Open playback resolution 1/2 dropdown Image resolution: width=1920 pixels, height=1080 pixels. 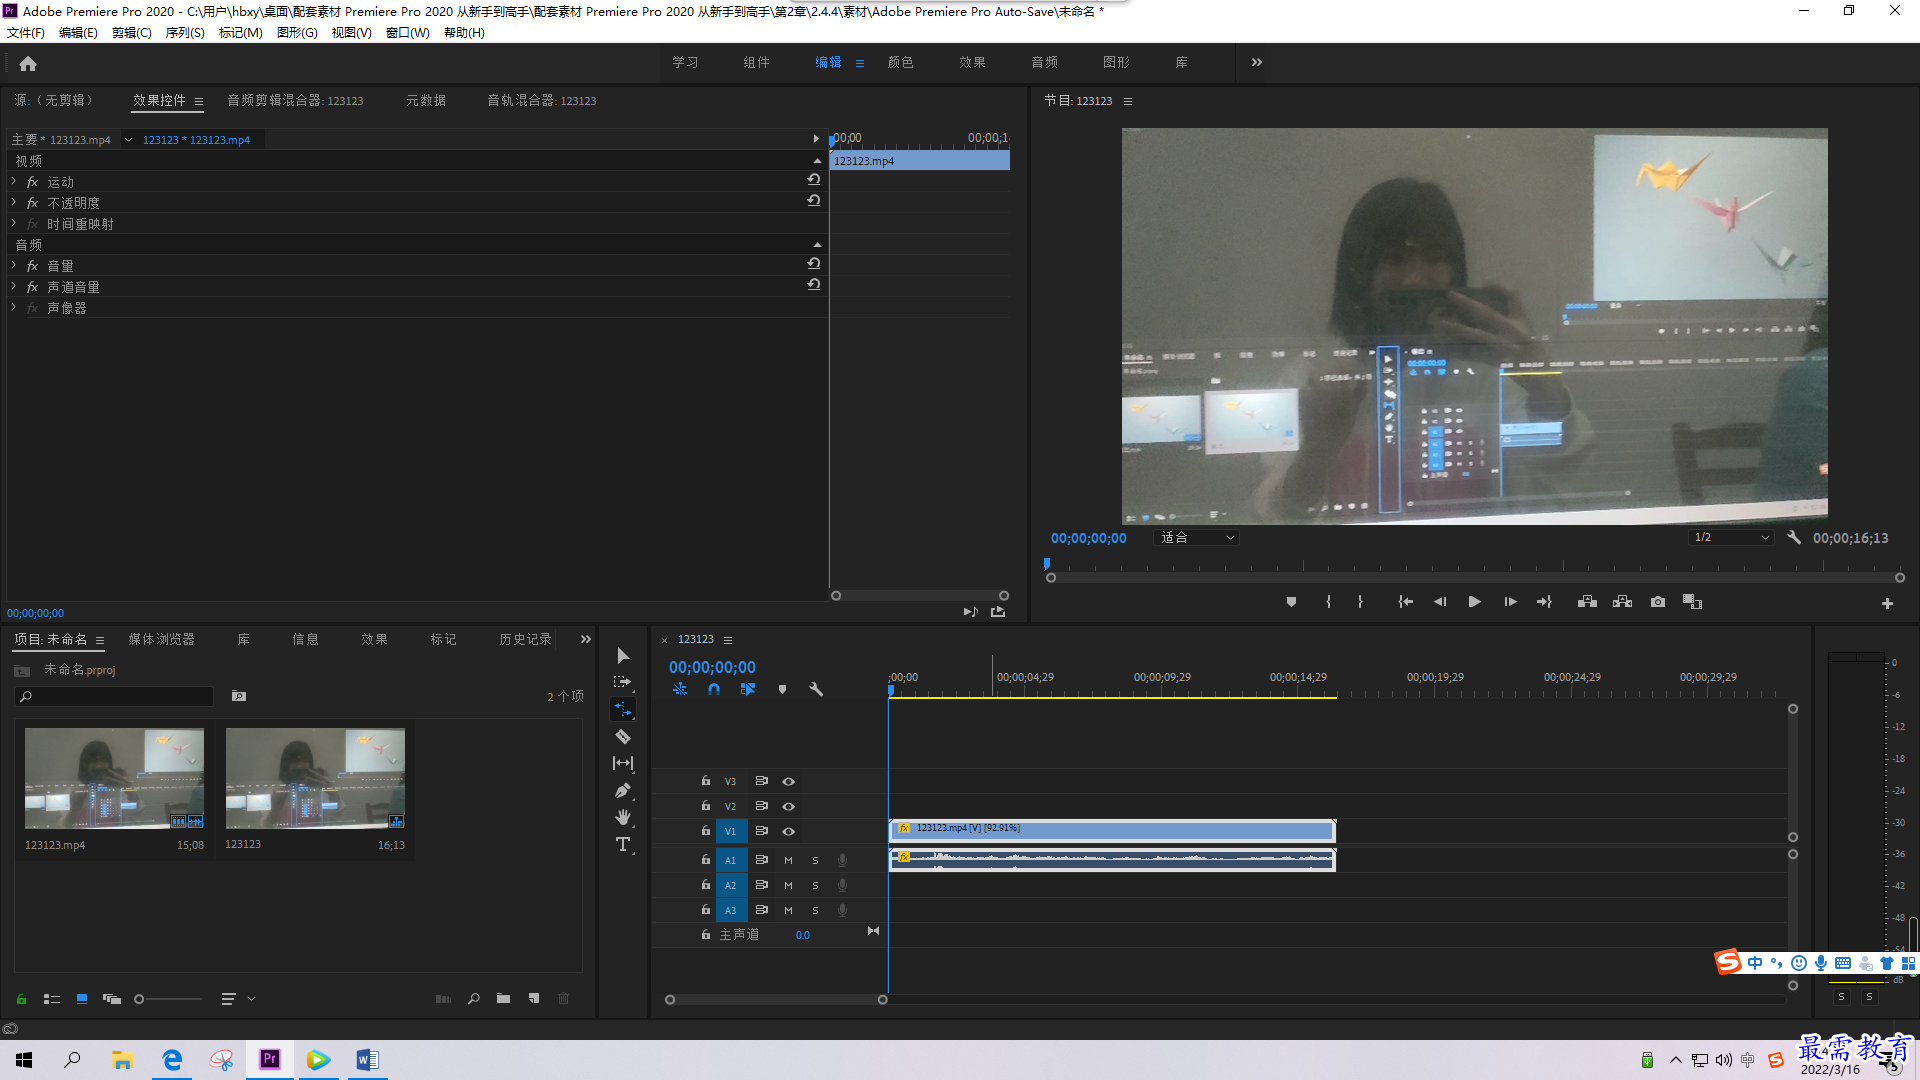pos(1731,537)
